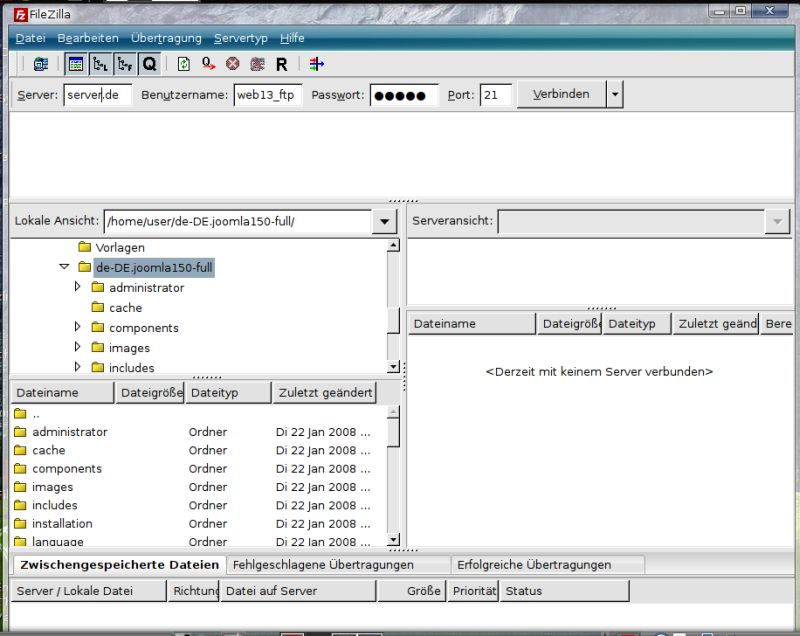Click the reconnect (R) icon
Screen dimensions: 800x636
282,64
